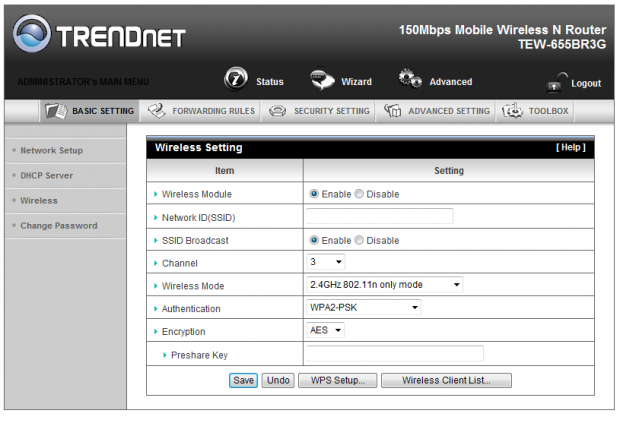Click arrow bullet beside Wireless Mode
Screen dimensions: 620x423
pyautogui.click(x=155, y=286)
